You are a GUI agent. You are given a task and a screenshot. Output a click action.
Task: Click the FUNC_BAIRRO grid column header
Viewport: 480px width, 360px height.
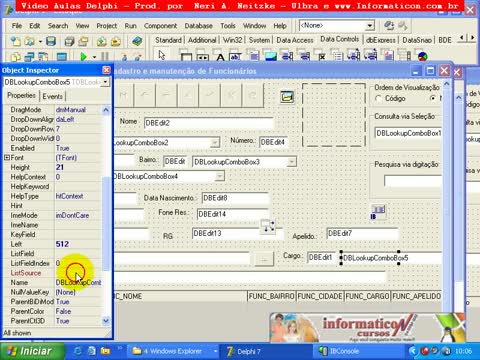click(271, 296)
